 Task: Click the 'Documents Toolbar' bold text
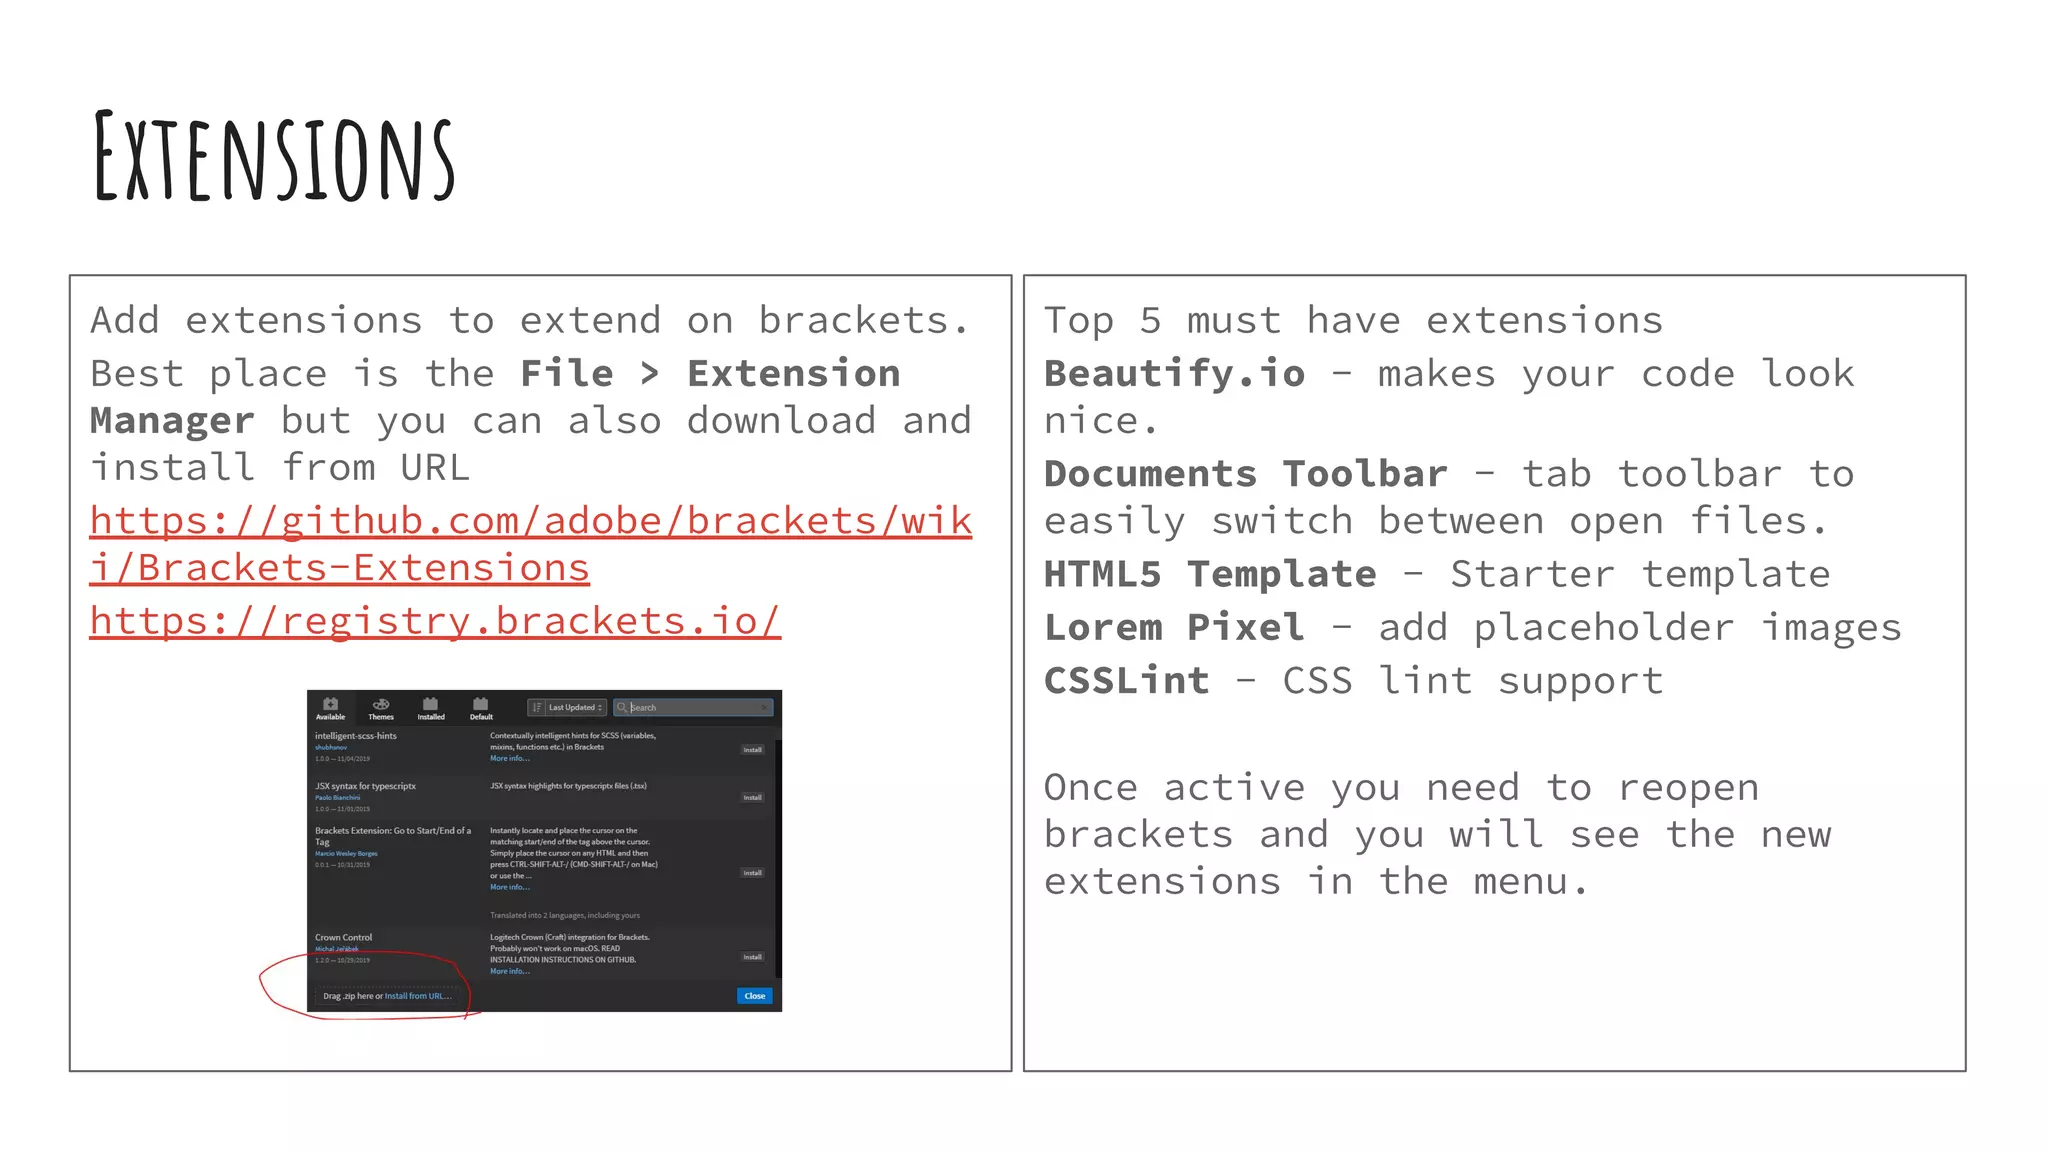coord(1245,474)
